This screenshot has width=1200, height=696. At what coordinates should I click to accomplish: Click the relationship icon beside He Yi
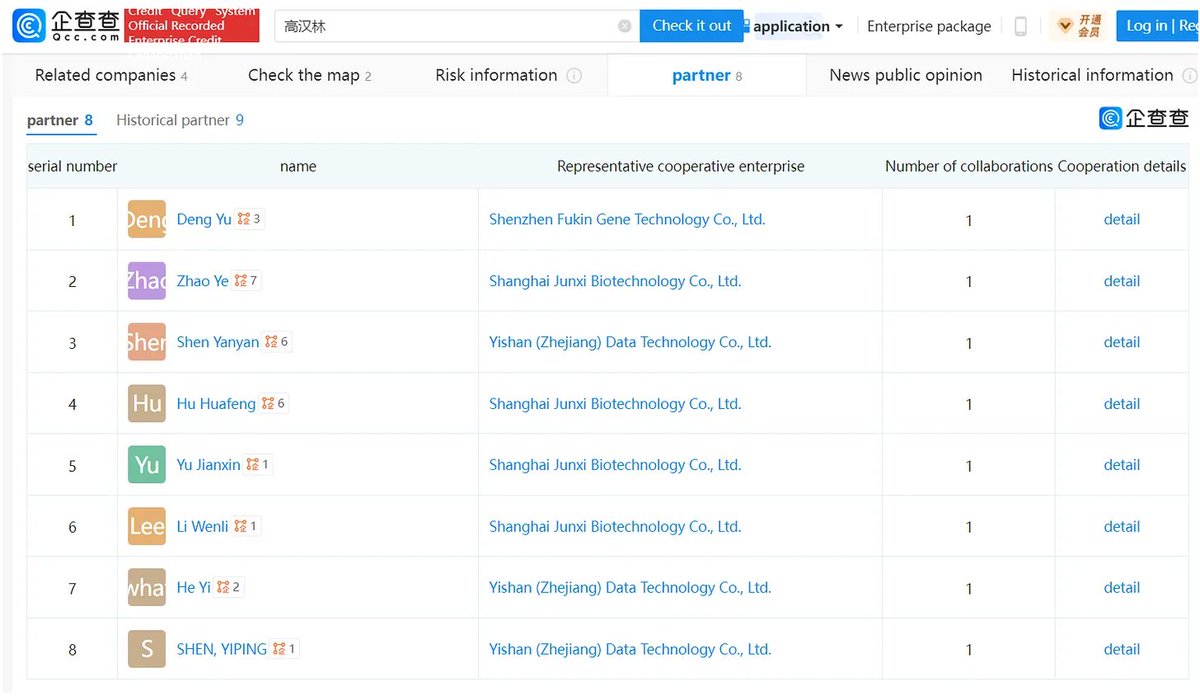[223, 588]
